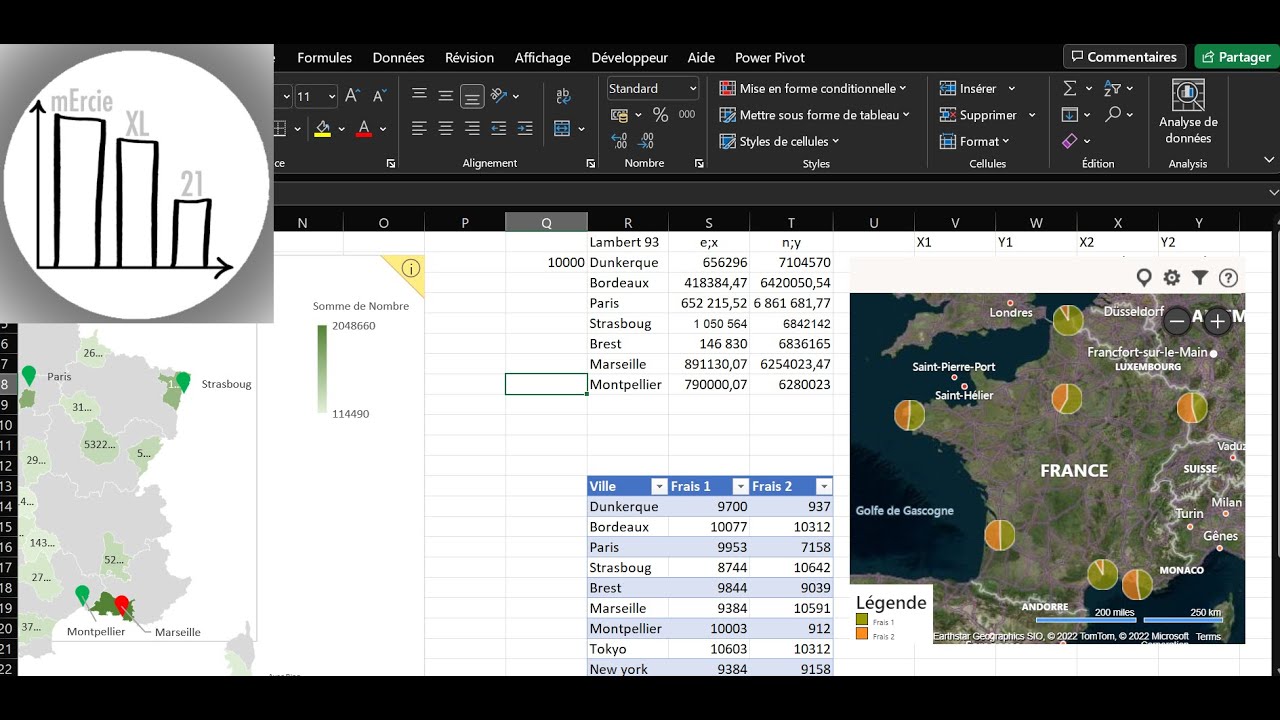This screenshot has height=720, width=1280.
Task: Click the Supprimer cells button
Action: tap(977, 115)
